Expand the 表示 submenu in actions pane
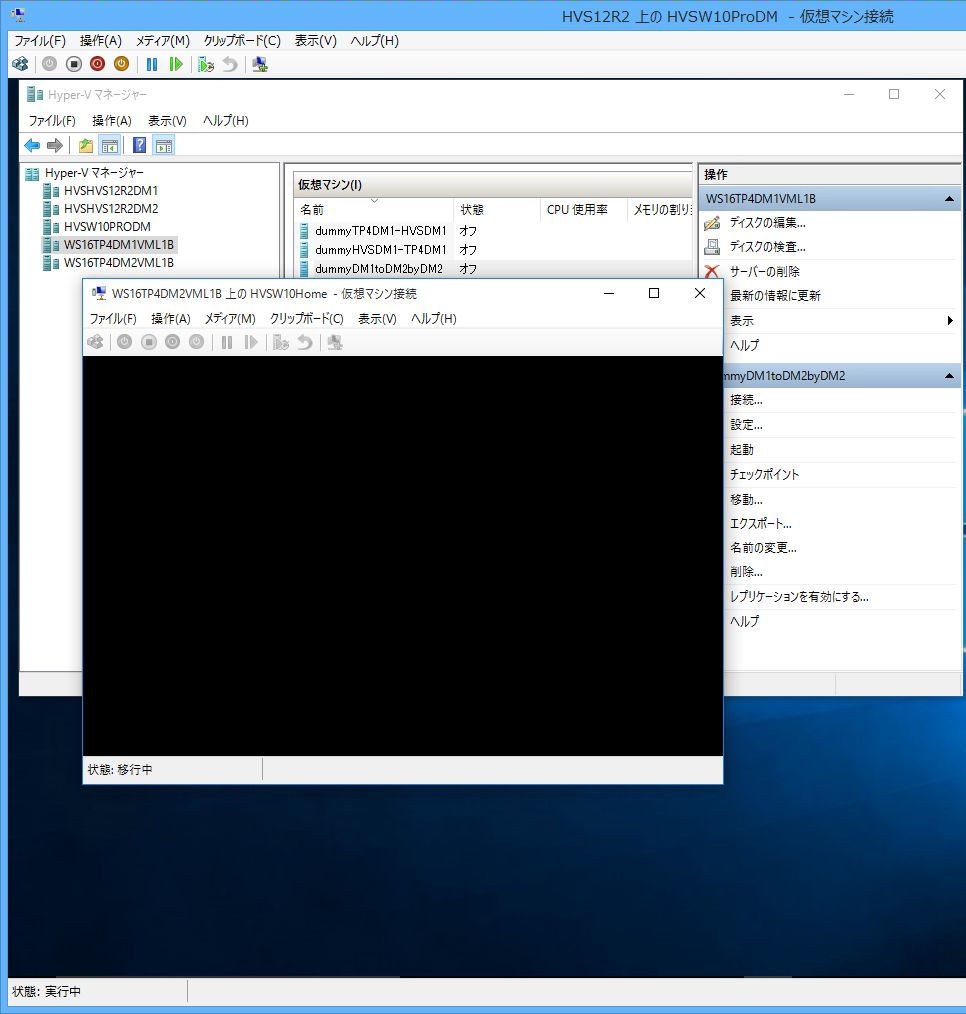 (x=949, y=321)
